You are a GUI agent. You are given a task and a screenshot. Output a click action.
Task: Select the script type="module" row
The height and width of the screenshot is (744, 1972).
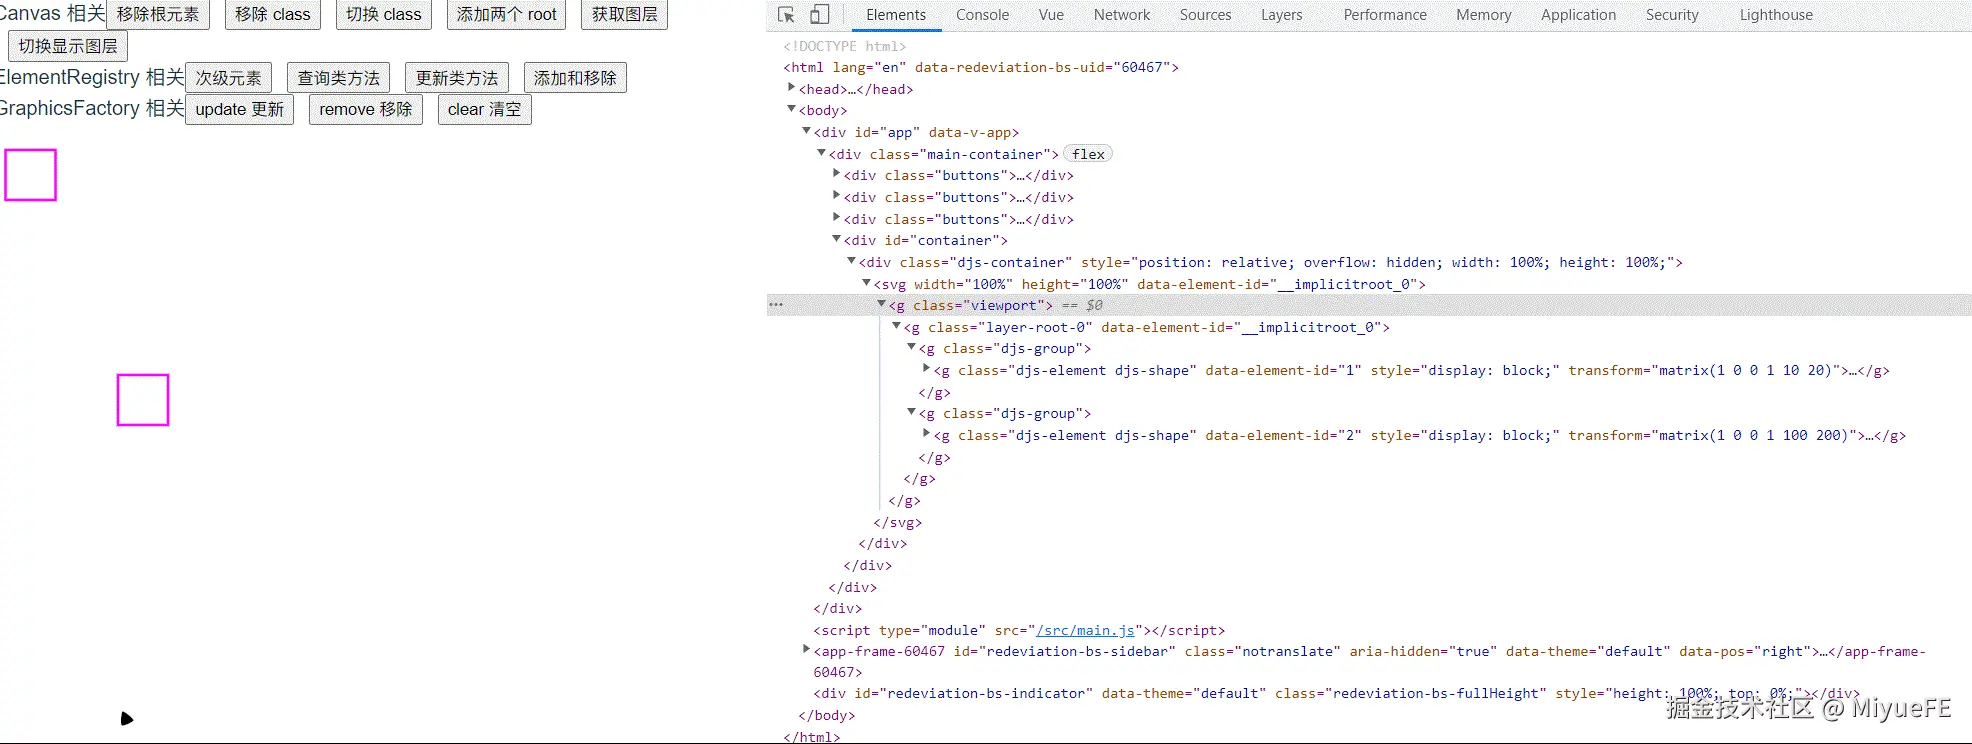tap(1019, 631)
